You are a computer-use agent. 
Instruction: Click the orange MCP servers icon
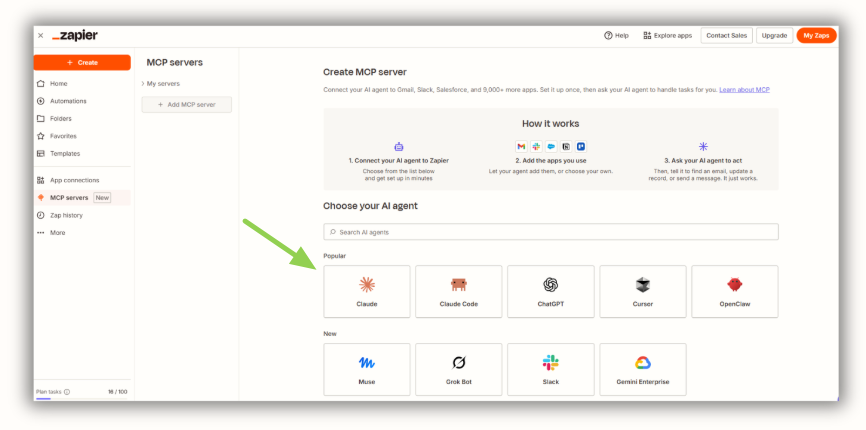(x=40, y=198)
